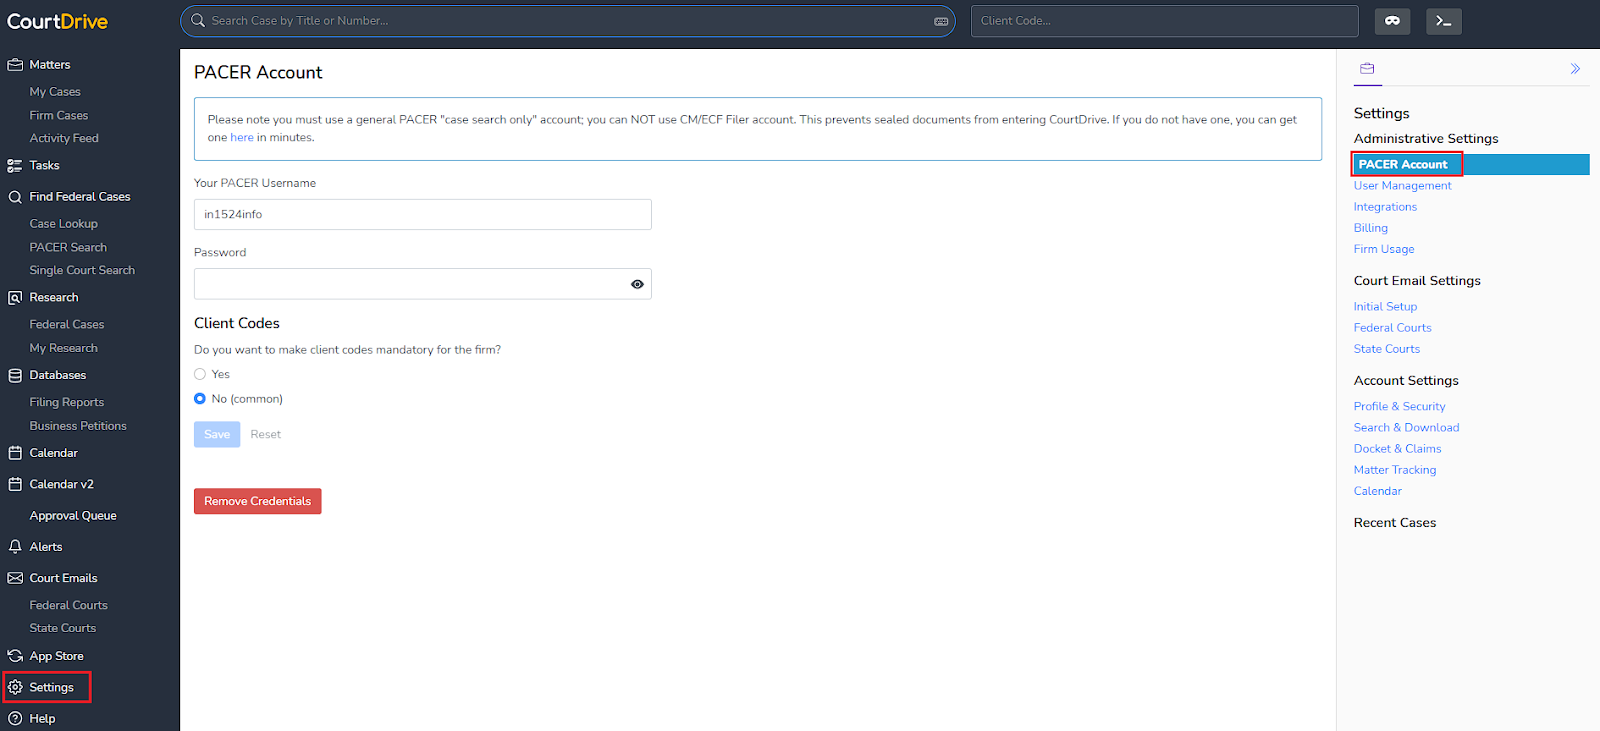Open Docket & Claims link
The image size is (1600, 731).
1398,449
